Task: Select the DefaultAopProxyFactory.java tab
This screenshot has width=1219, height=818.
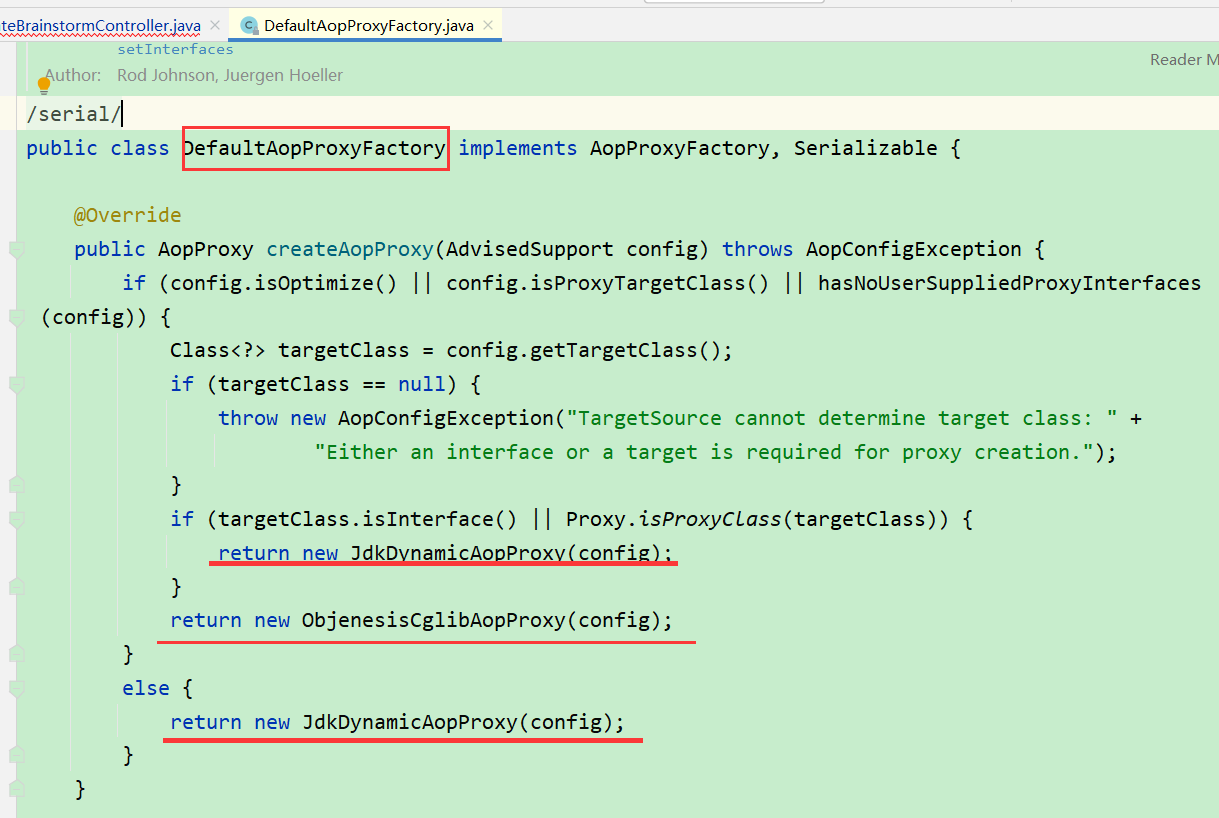Action: click(x=368, y=25)
